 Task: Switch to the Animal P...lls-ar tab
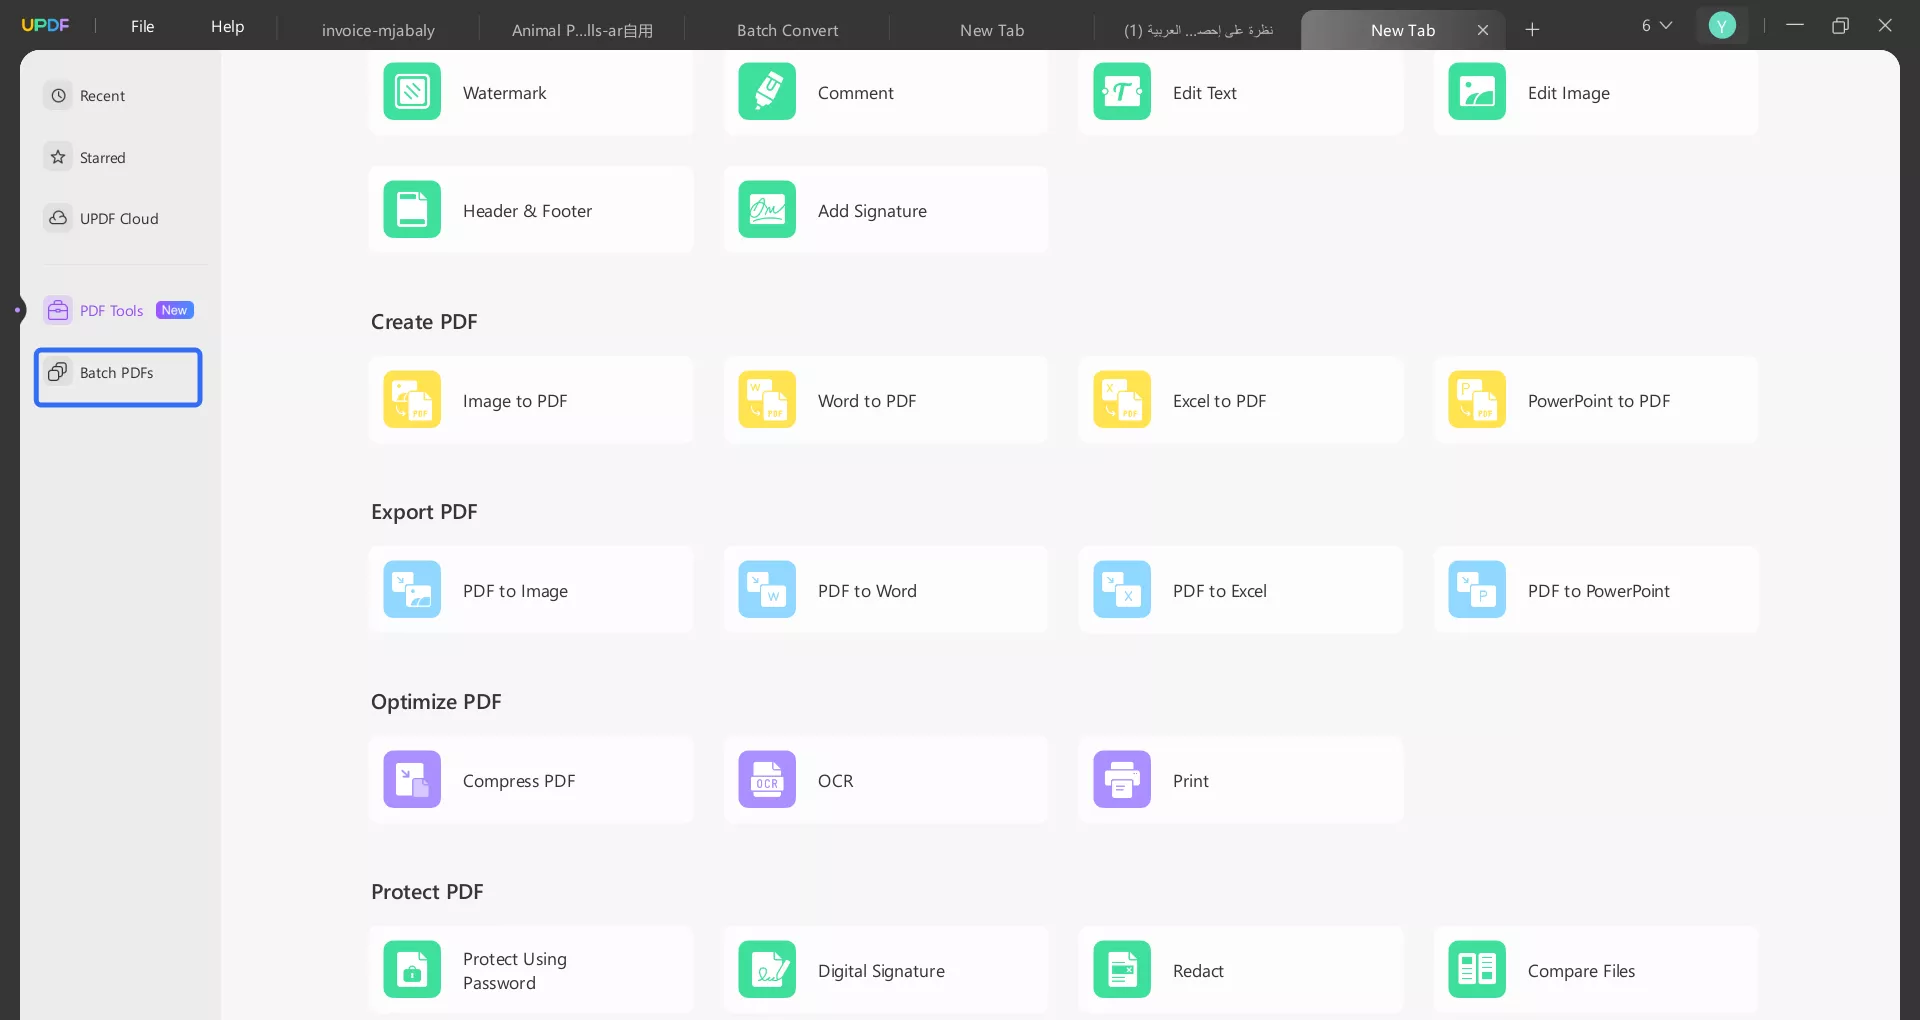[x=582, y=30]
